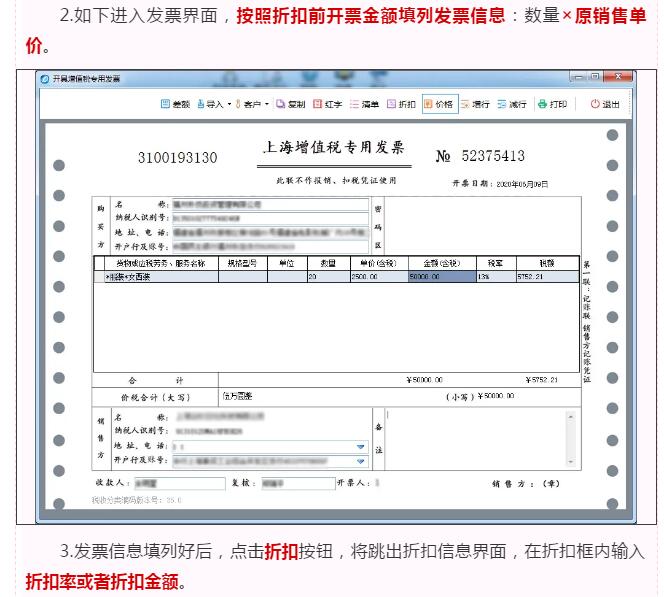Click the 单位 cell in first row

pyautogui.click(x=287, y=277)
